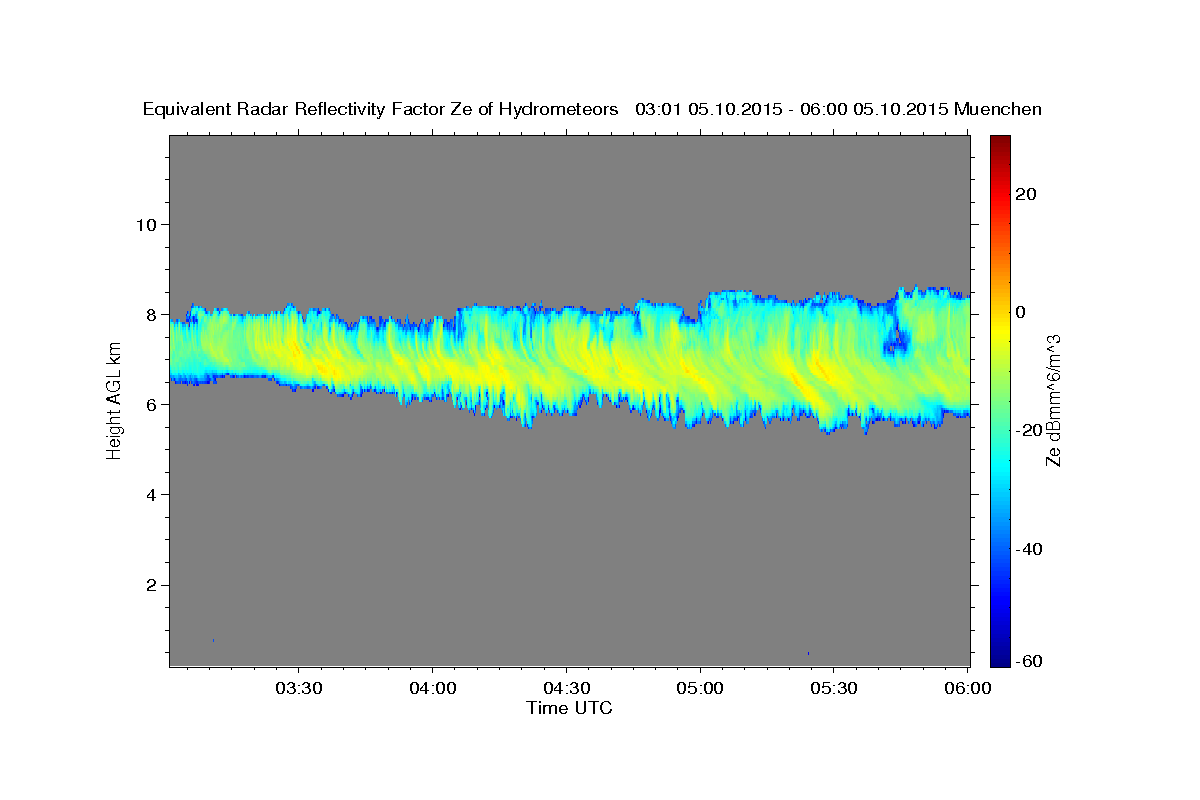Click the plot title mentioning Muenchen
Viewport: 1200px width, 800px height.
tap(592, 109)
